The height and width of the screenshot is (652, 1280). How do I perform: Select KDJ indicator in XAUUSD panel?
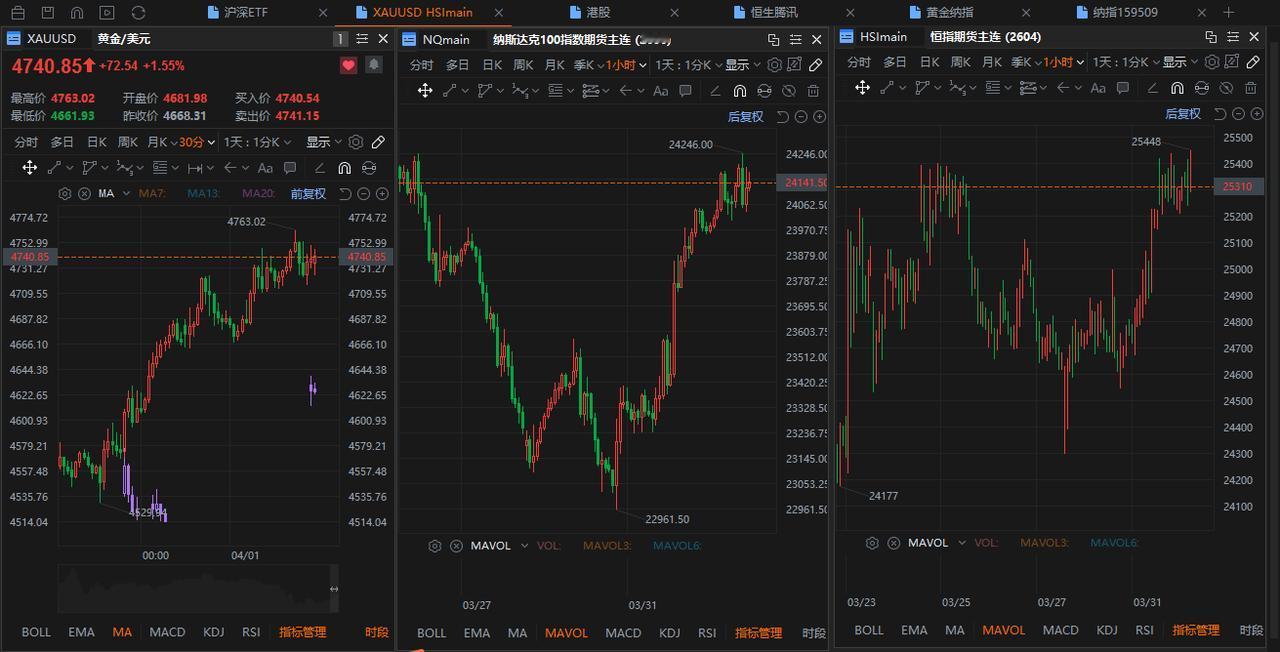click(x=213, y=632)
